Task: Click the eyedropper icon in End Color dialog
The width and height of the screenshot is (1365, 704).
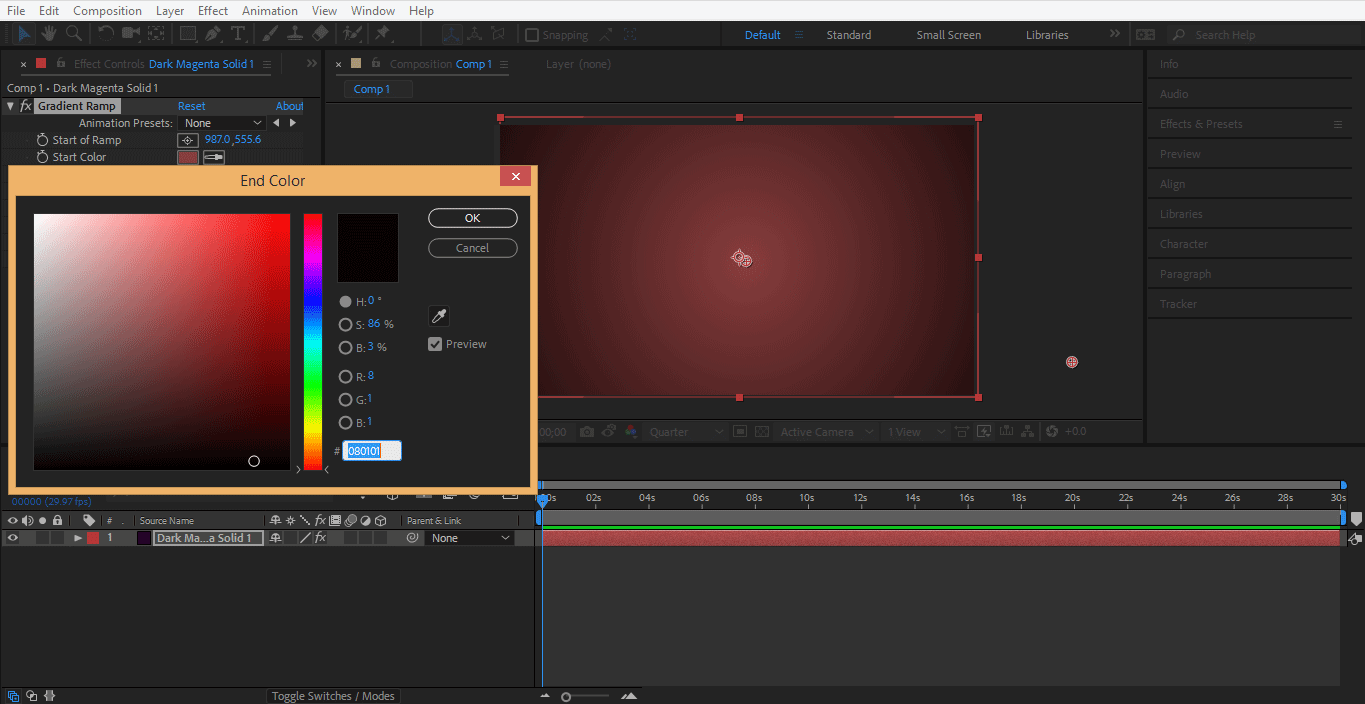Action: (x=438, y=316)
